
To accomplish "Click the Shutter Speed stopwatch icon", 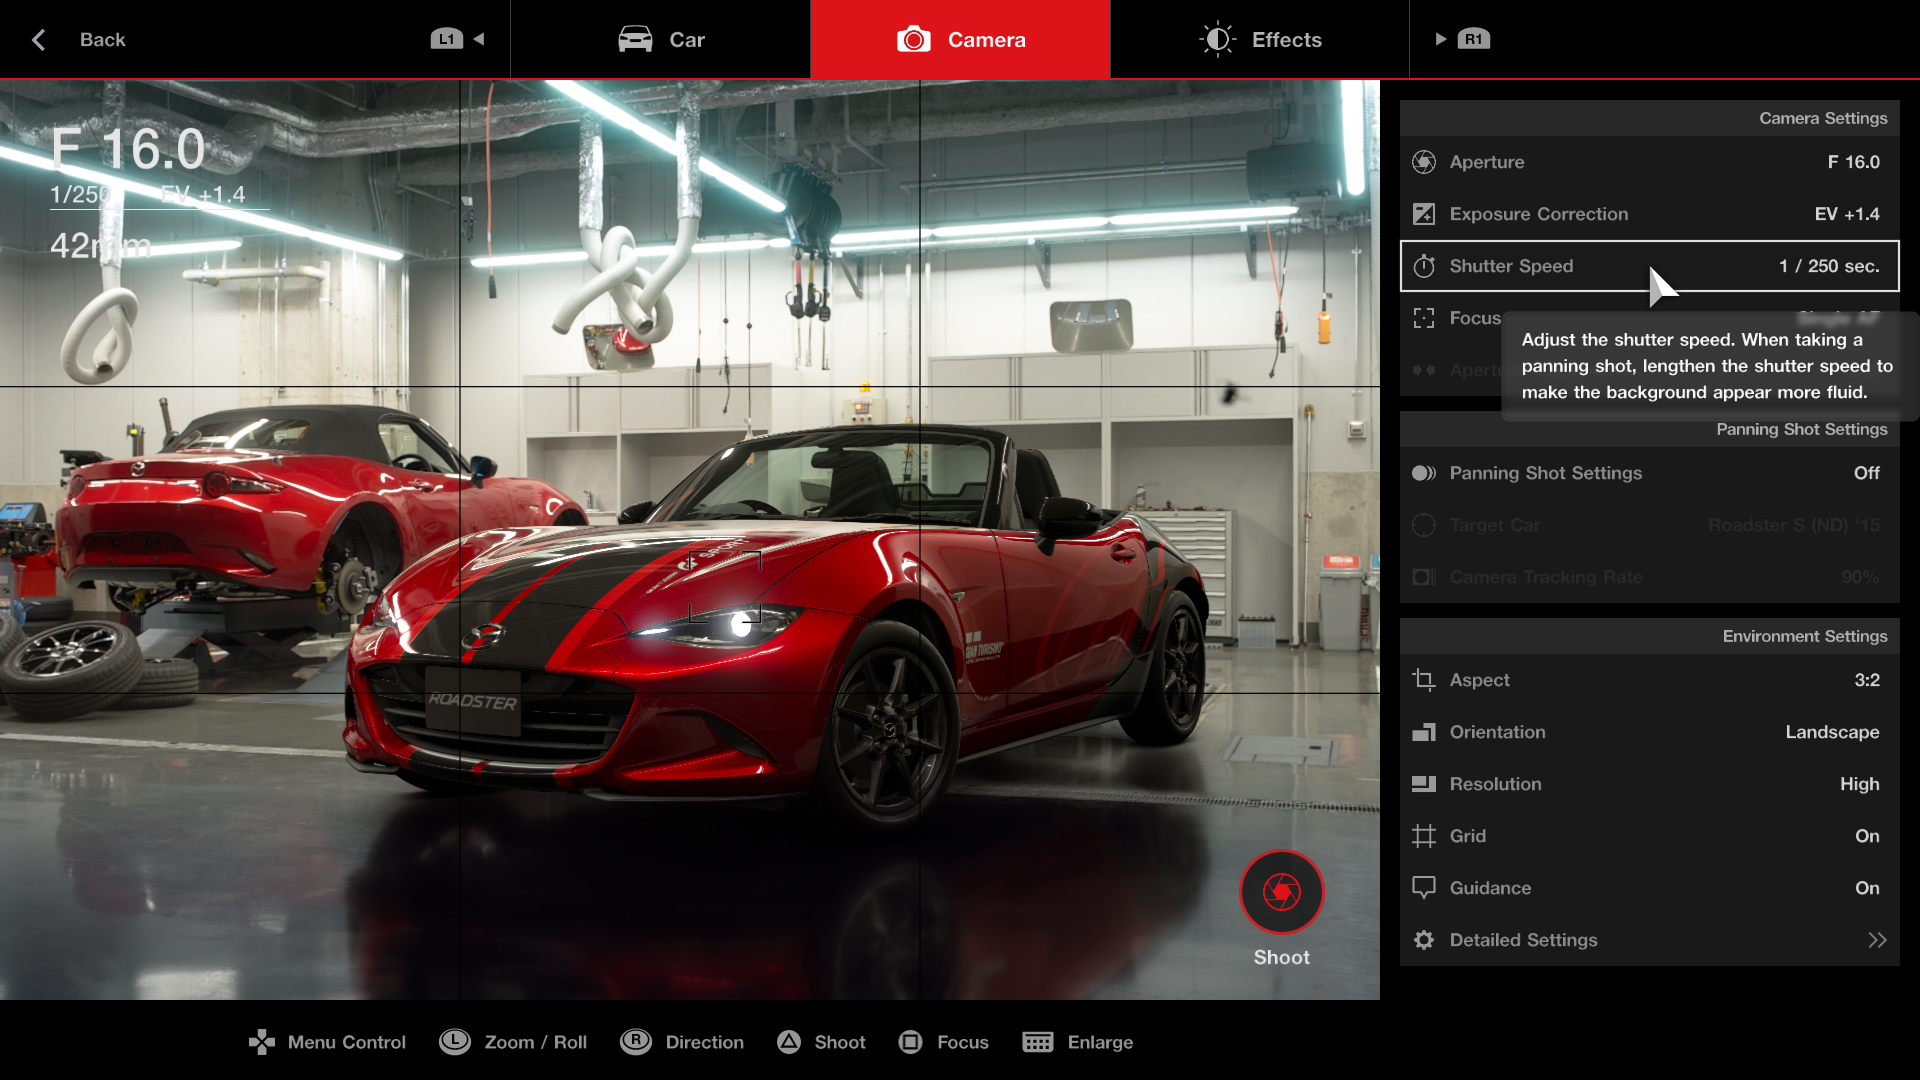I will click(x=1424, y=266).
